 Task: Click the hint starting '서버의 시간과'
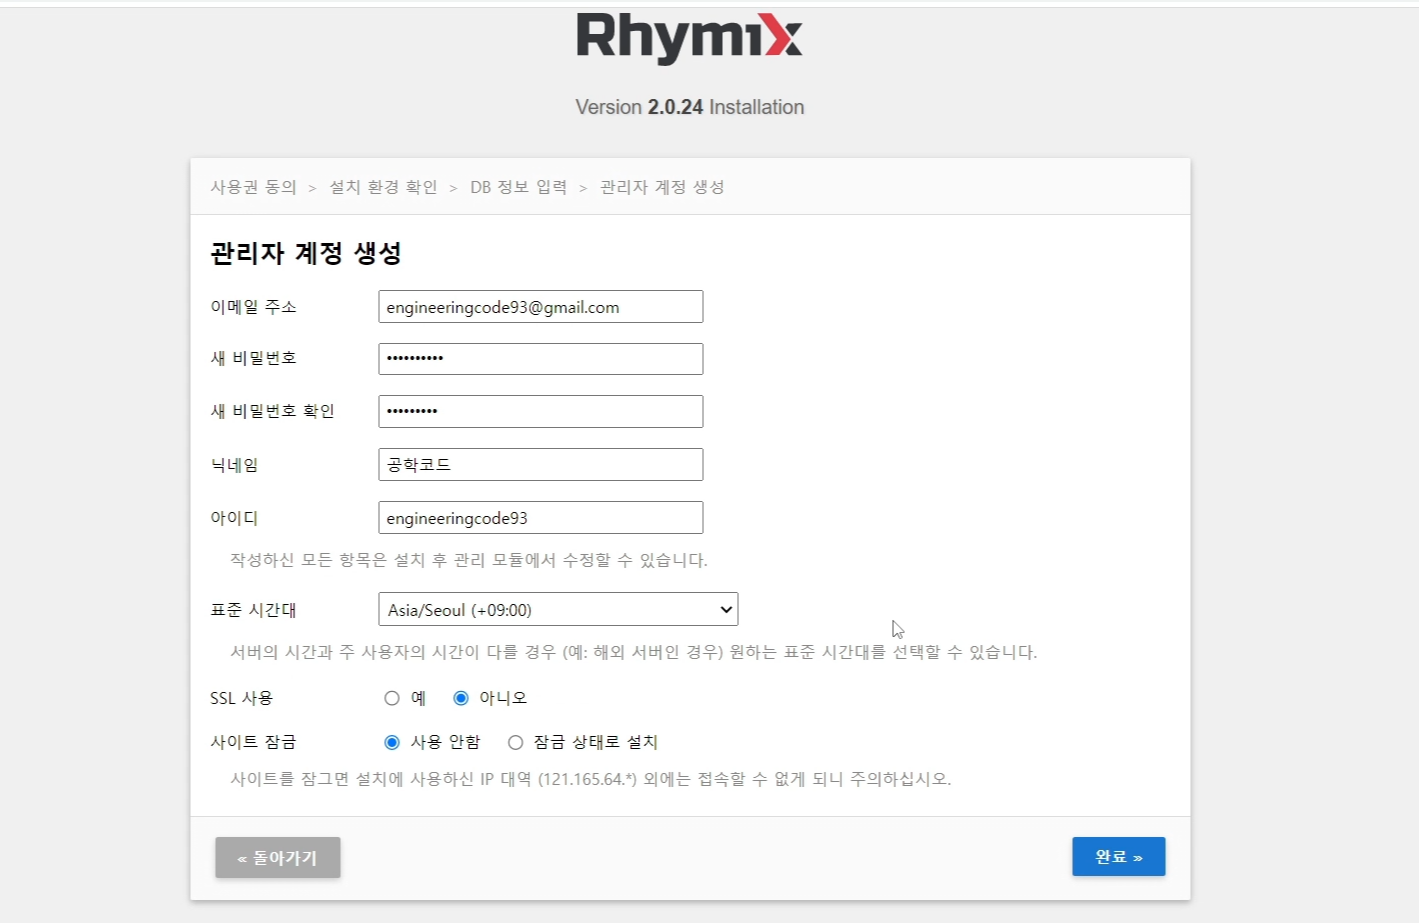tap(634, 652)
